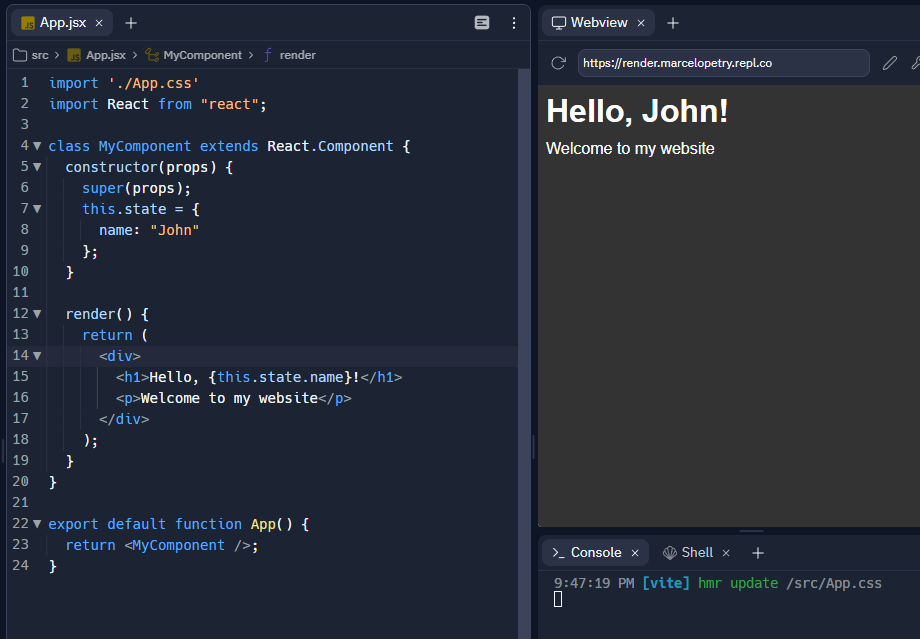Viewport: 920px width, 639px height.
Task: Click the Shell tab's shell icon
Action: click(670, 553)
